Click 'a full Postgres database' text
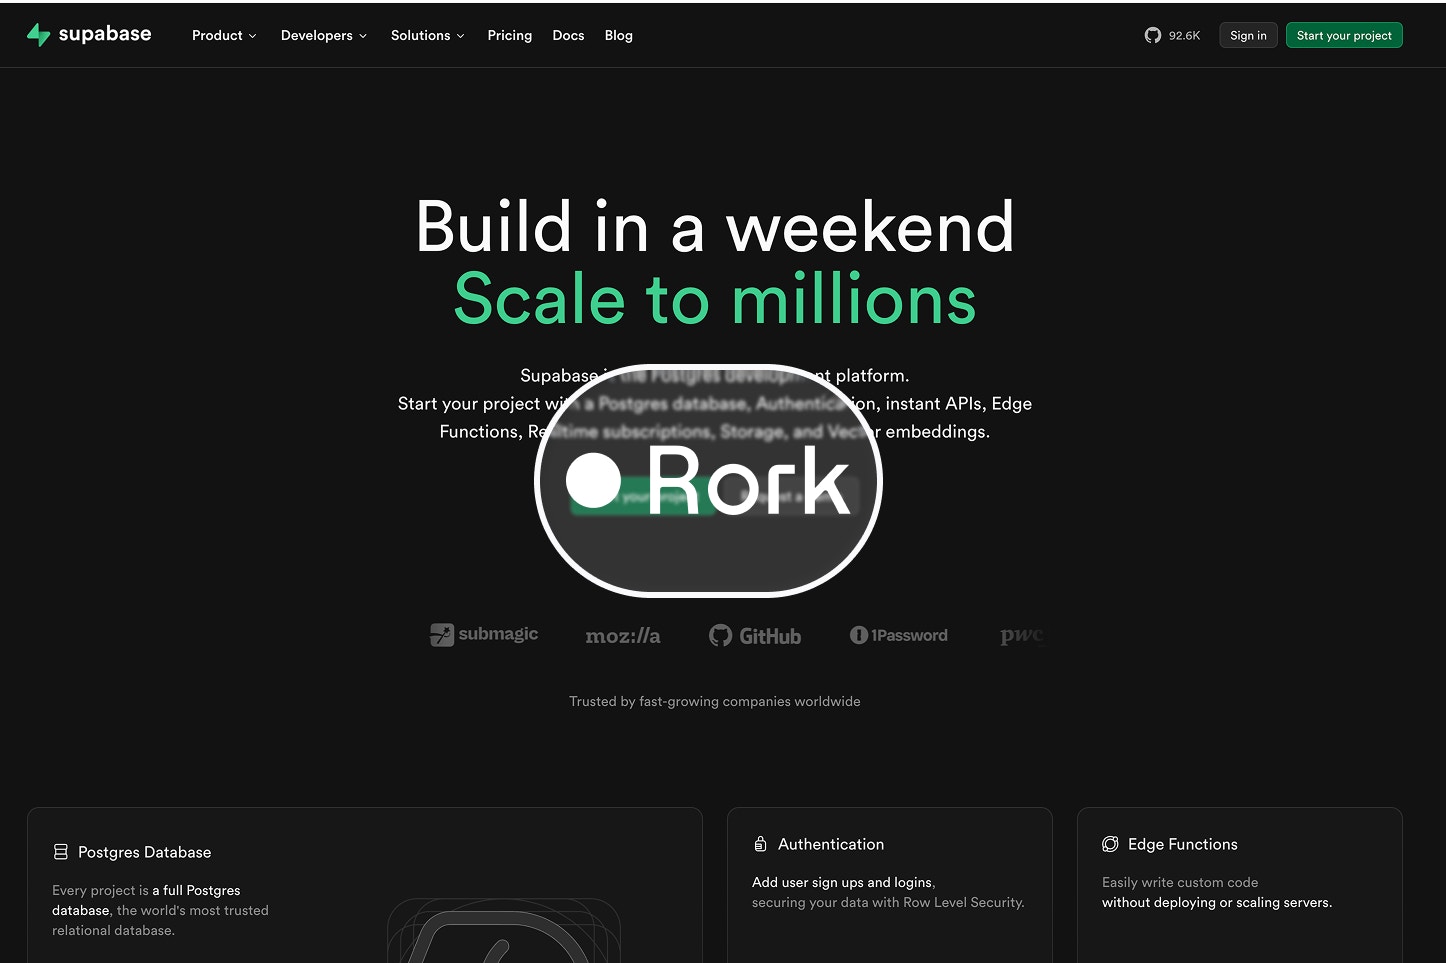1446x963 pixels. (x=146, y=900)
